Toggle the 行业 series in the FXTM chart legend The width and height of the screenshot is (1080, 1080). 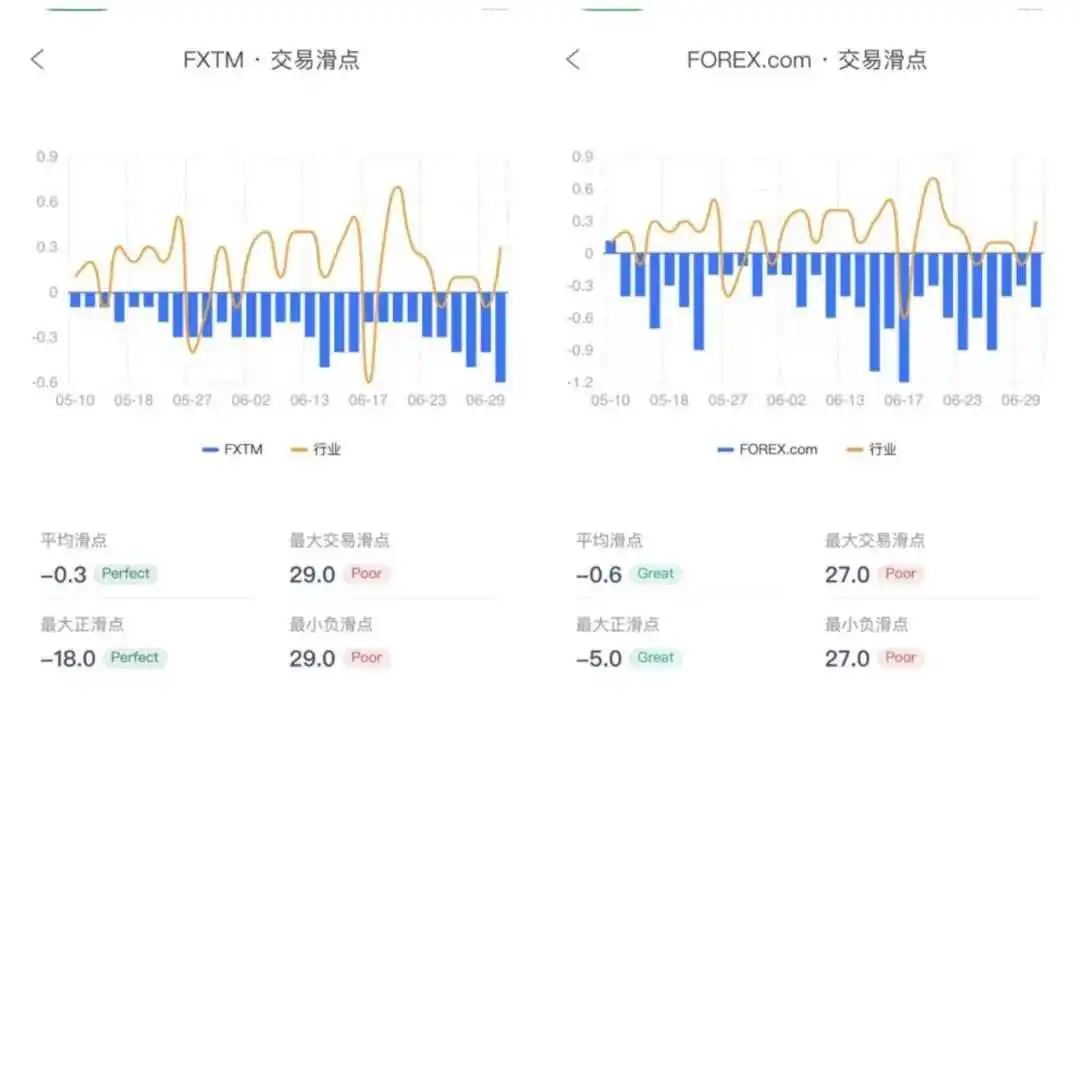coord(316,450)
